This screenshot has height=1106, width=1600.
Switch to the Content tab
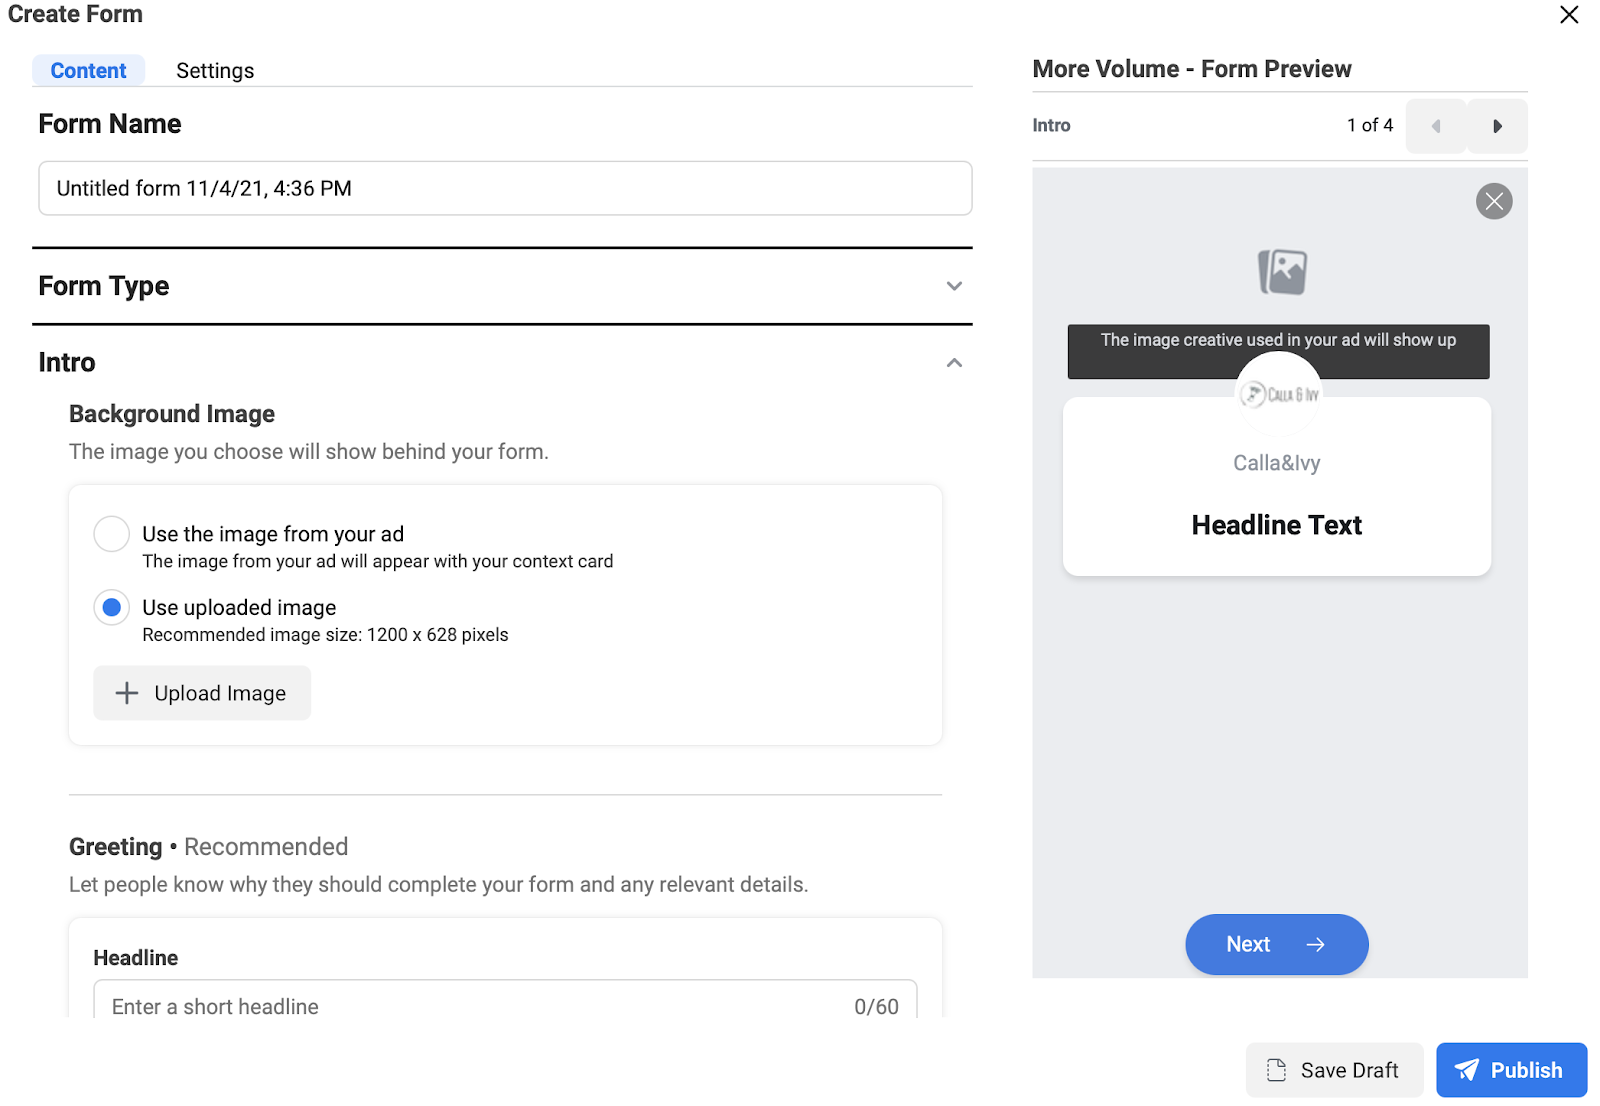(88, 70)
